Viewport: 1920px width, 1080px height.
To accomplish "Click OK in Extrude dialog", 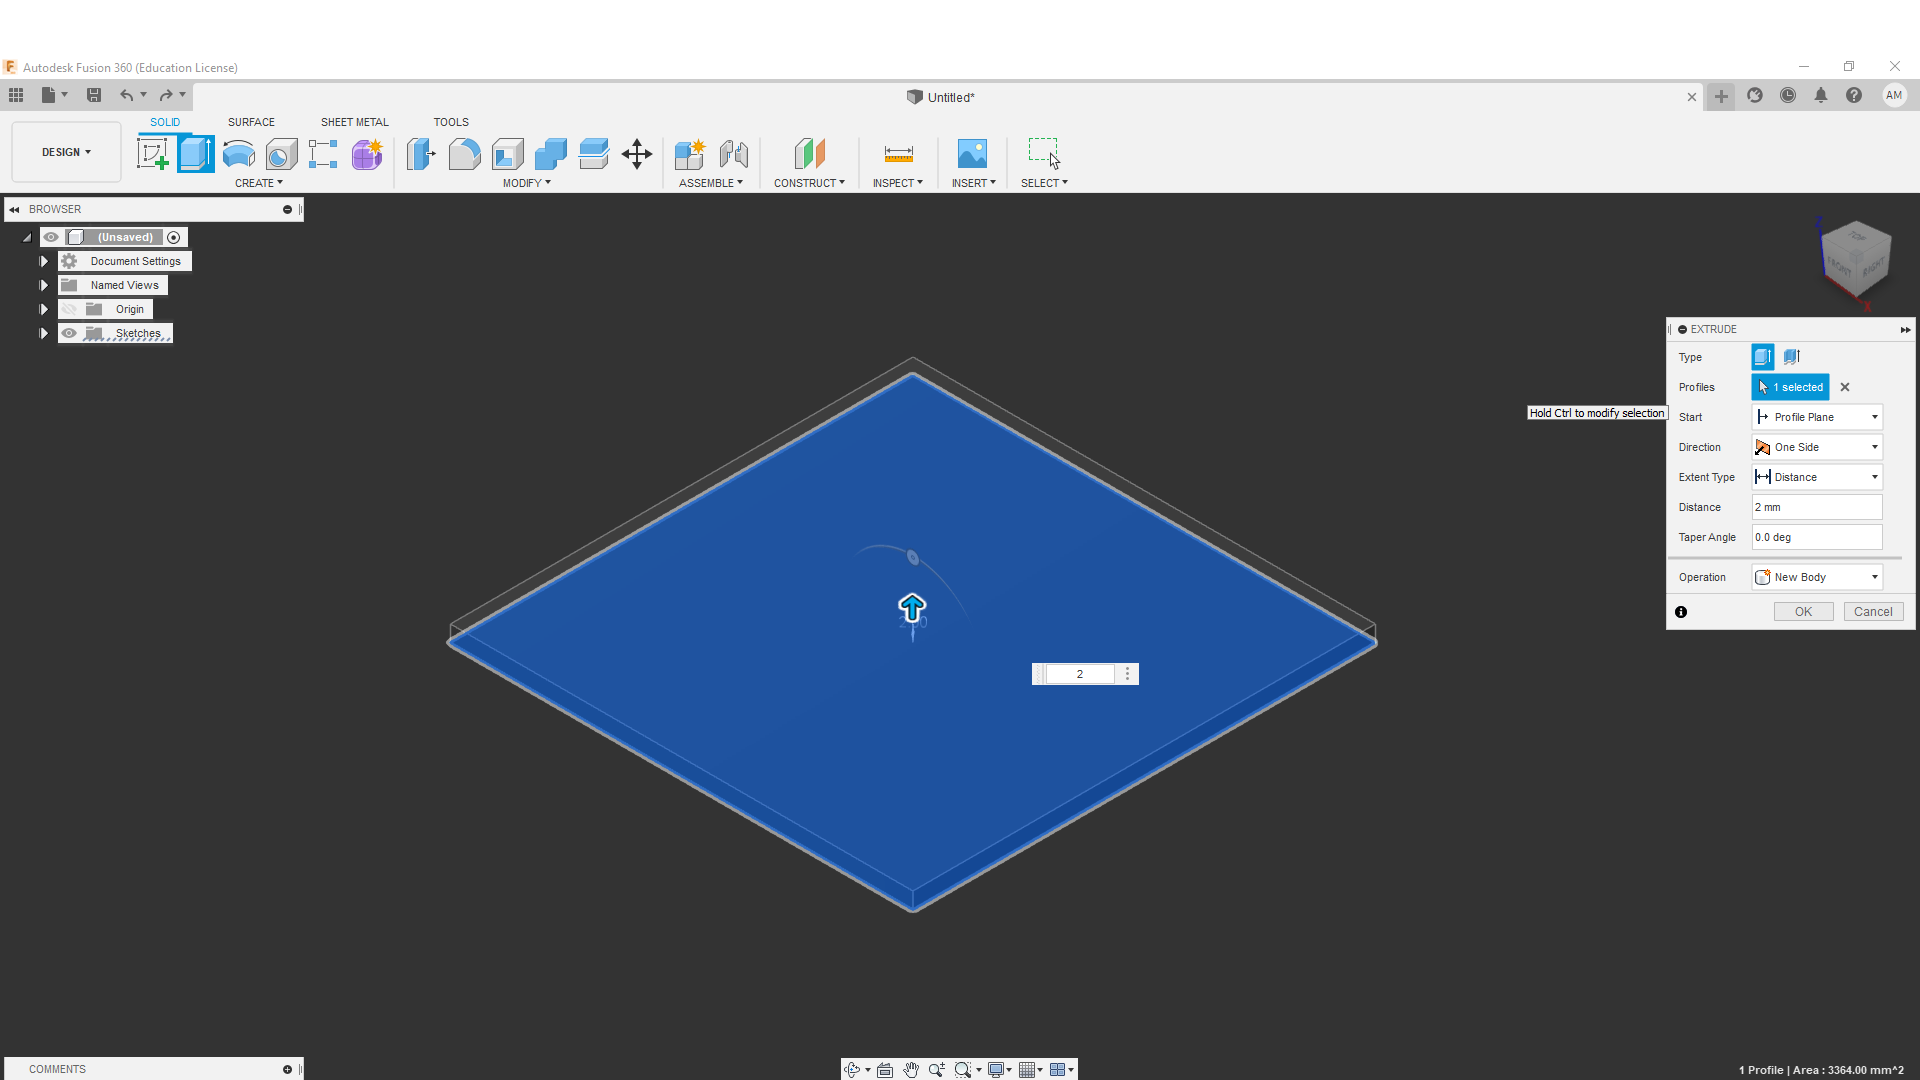I will click(x=1803, y=612).
